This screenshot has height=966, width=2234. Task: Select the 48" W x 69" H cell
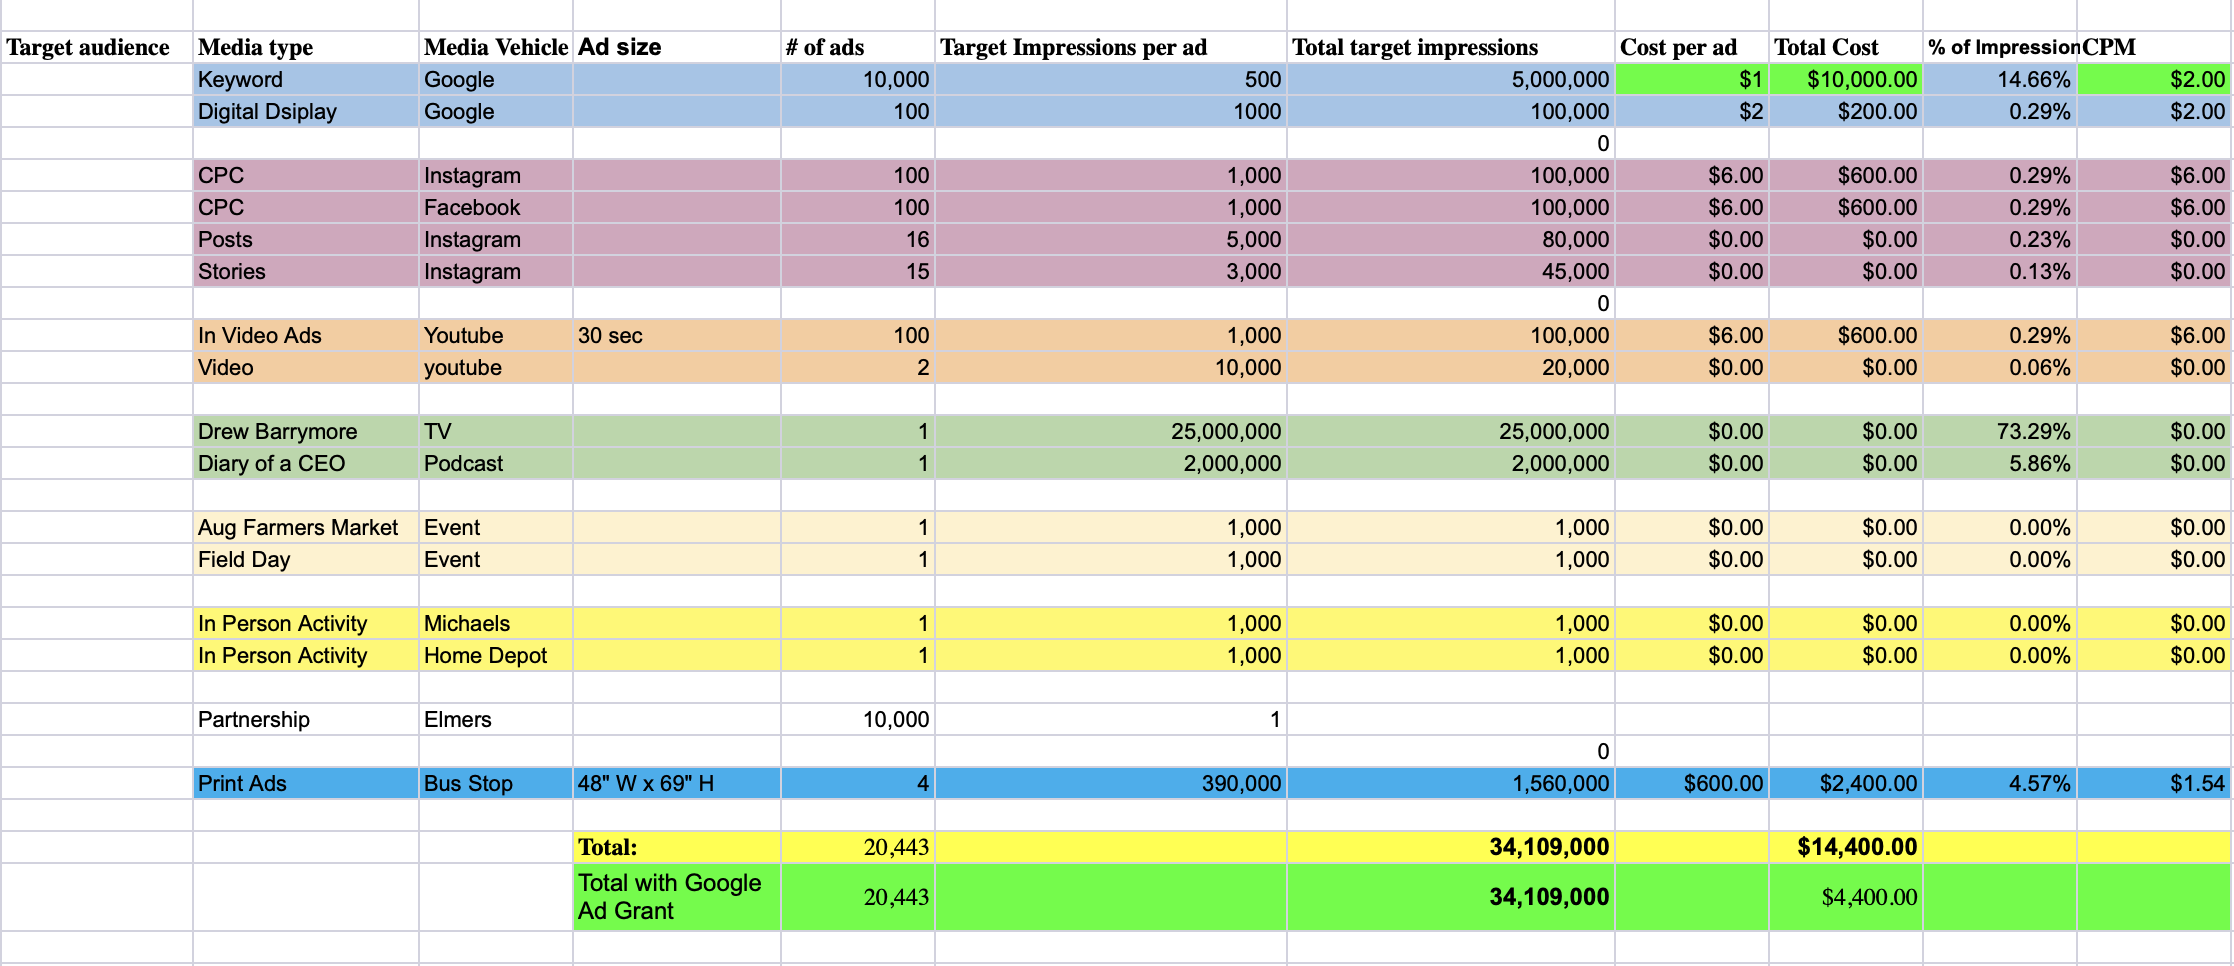click(677, 783)
